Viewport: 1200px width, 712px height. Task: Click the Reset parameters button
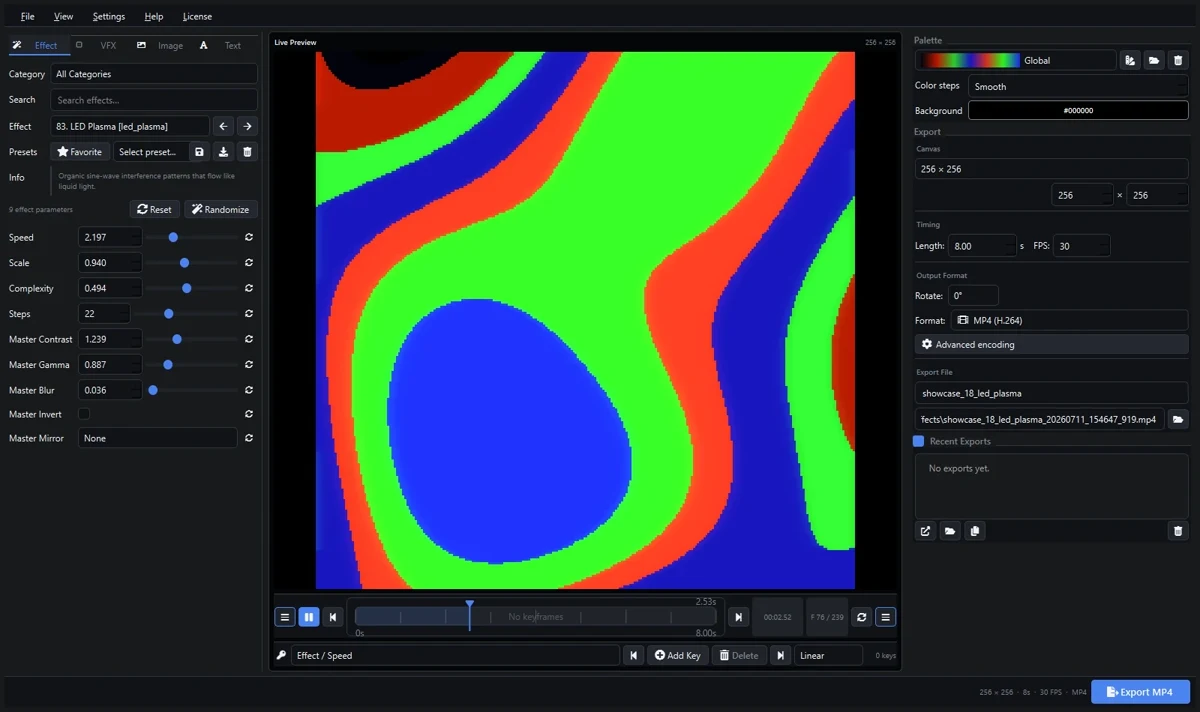(154, 209)
